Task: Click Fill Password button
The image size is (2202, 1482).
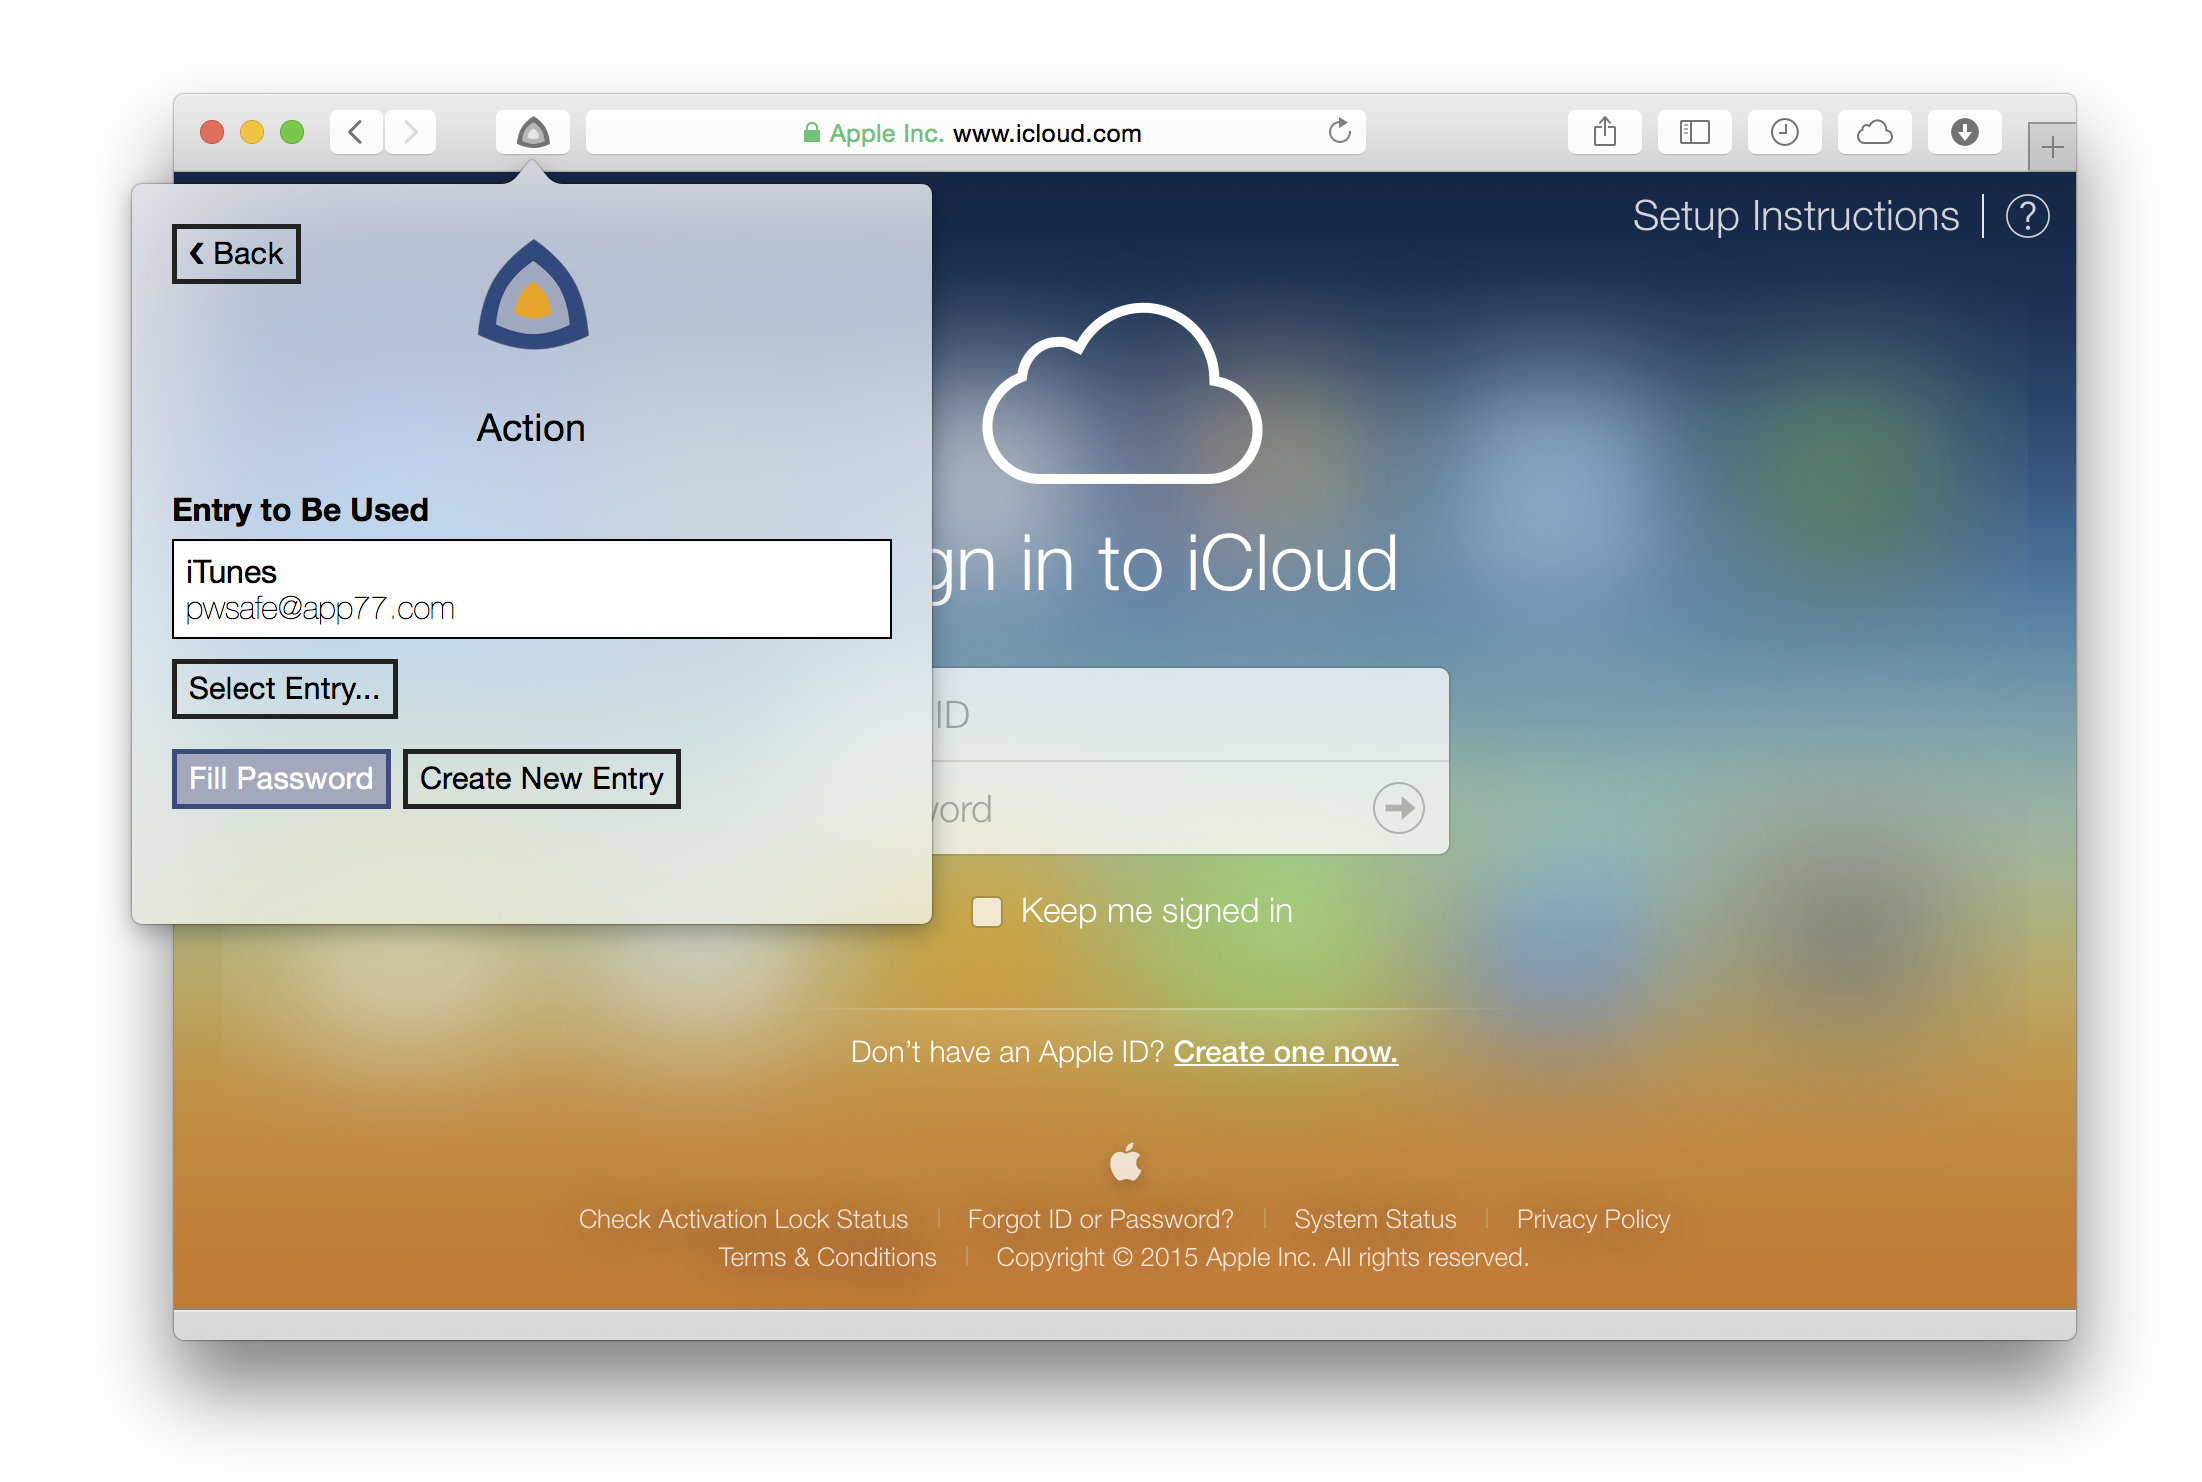Action: [281, 779]
